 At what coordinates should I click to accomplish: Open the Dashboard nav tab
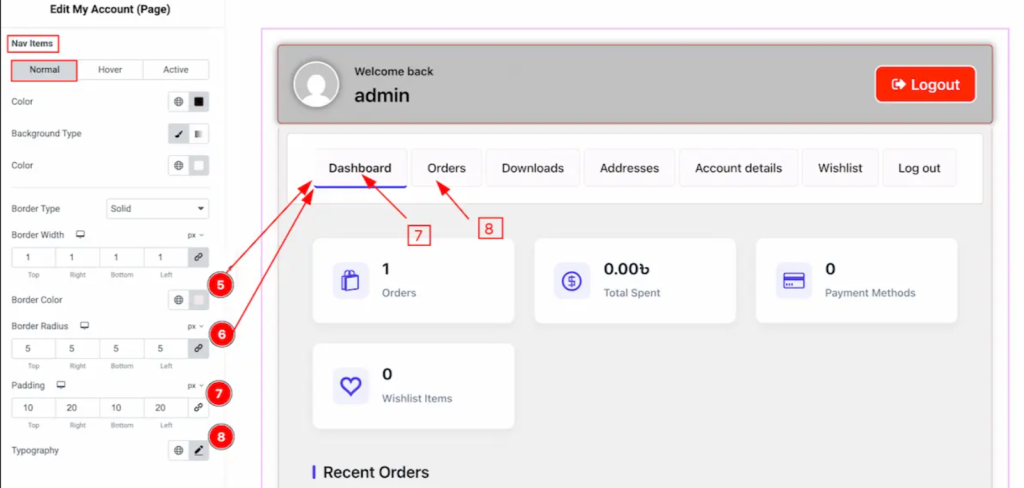[x=360, y=168]
